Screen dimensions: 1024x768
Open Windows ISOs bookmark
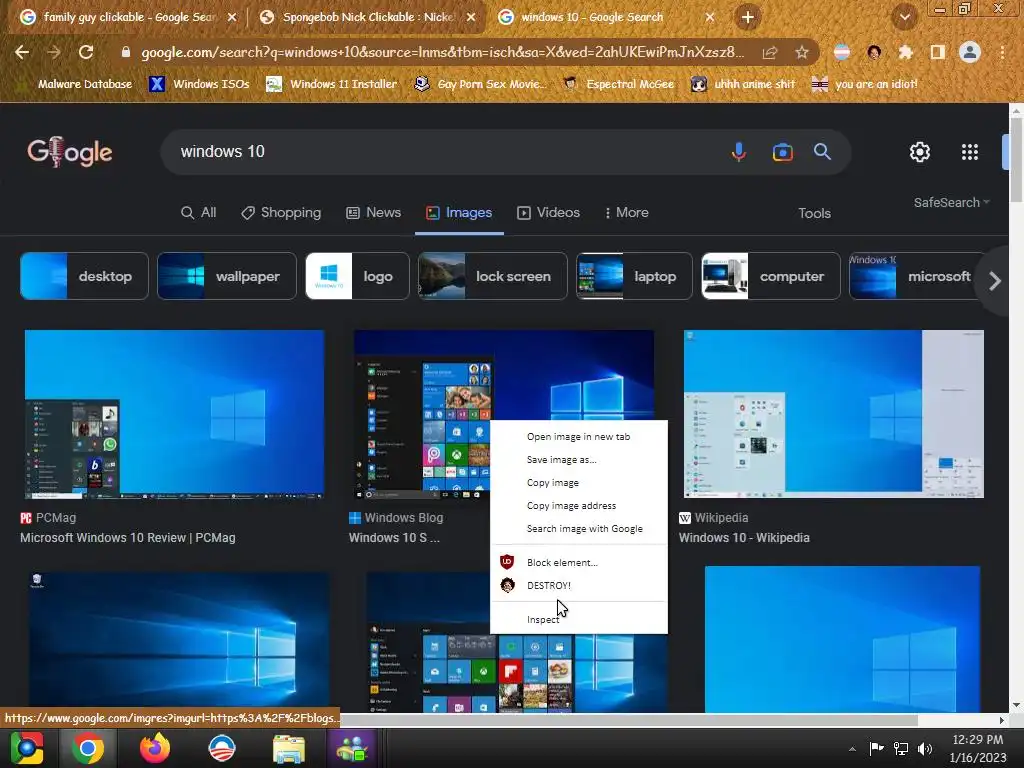[x=199, y=84]
